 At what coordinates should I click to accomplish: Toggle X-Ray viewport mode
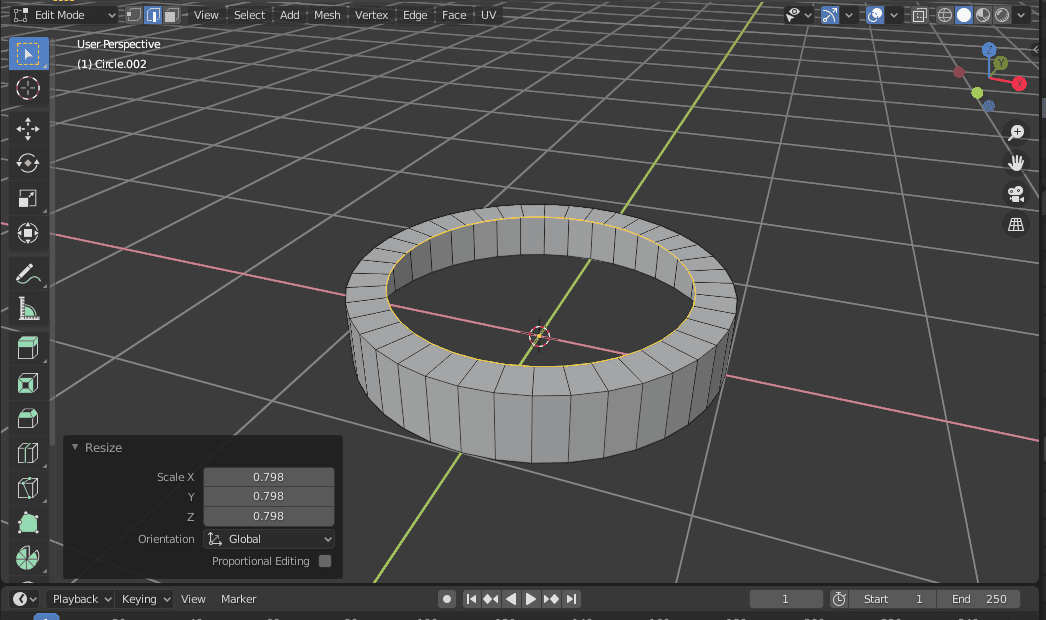point(919,14)
